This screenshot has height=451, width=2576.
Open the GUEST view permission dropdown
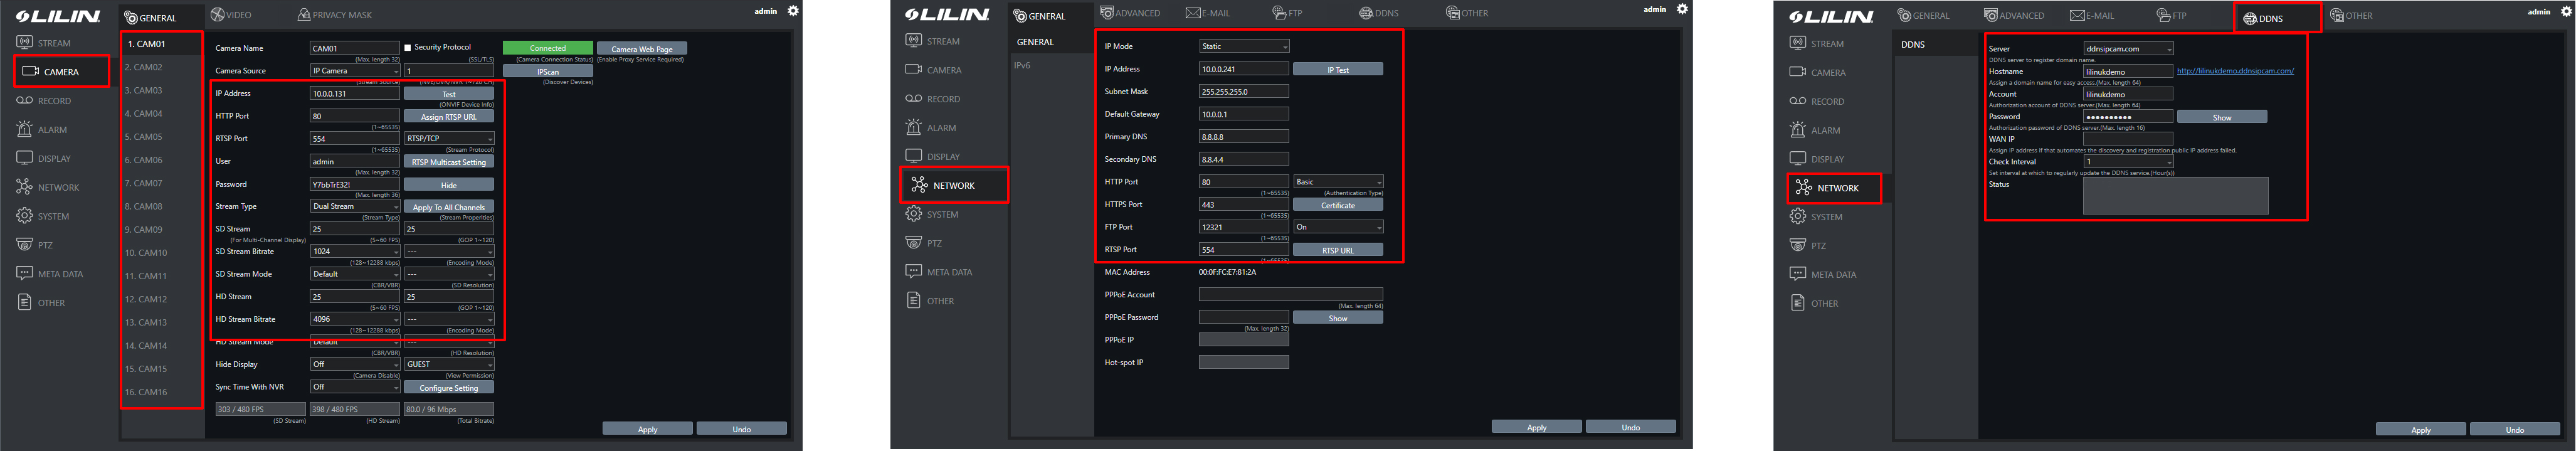[x=449, y=364]
